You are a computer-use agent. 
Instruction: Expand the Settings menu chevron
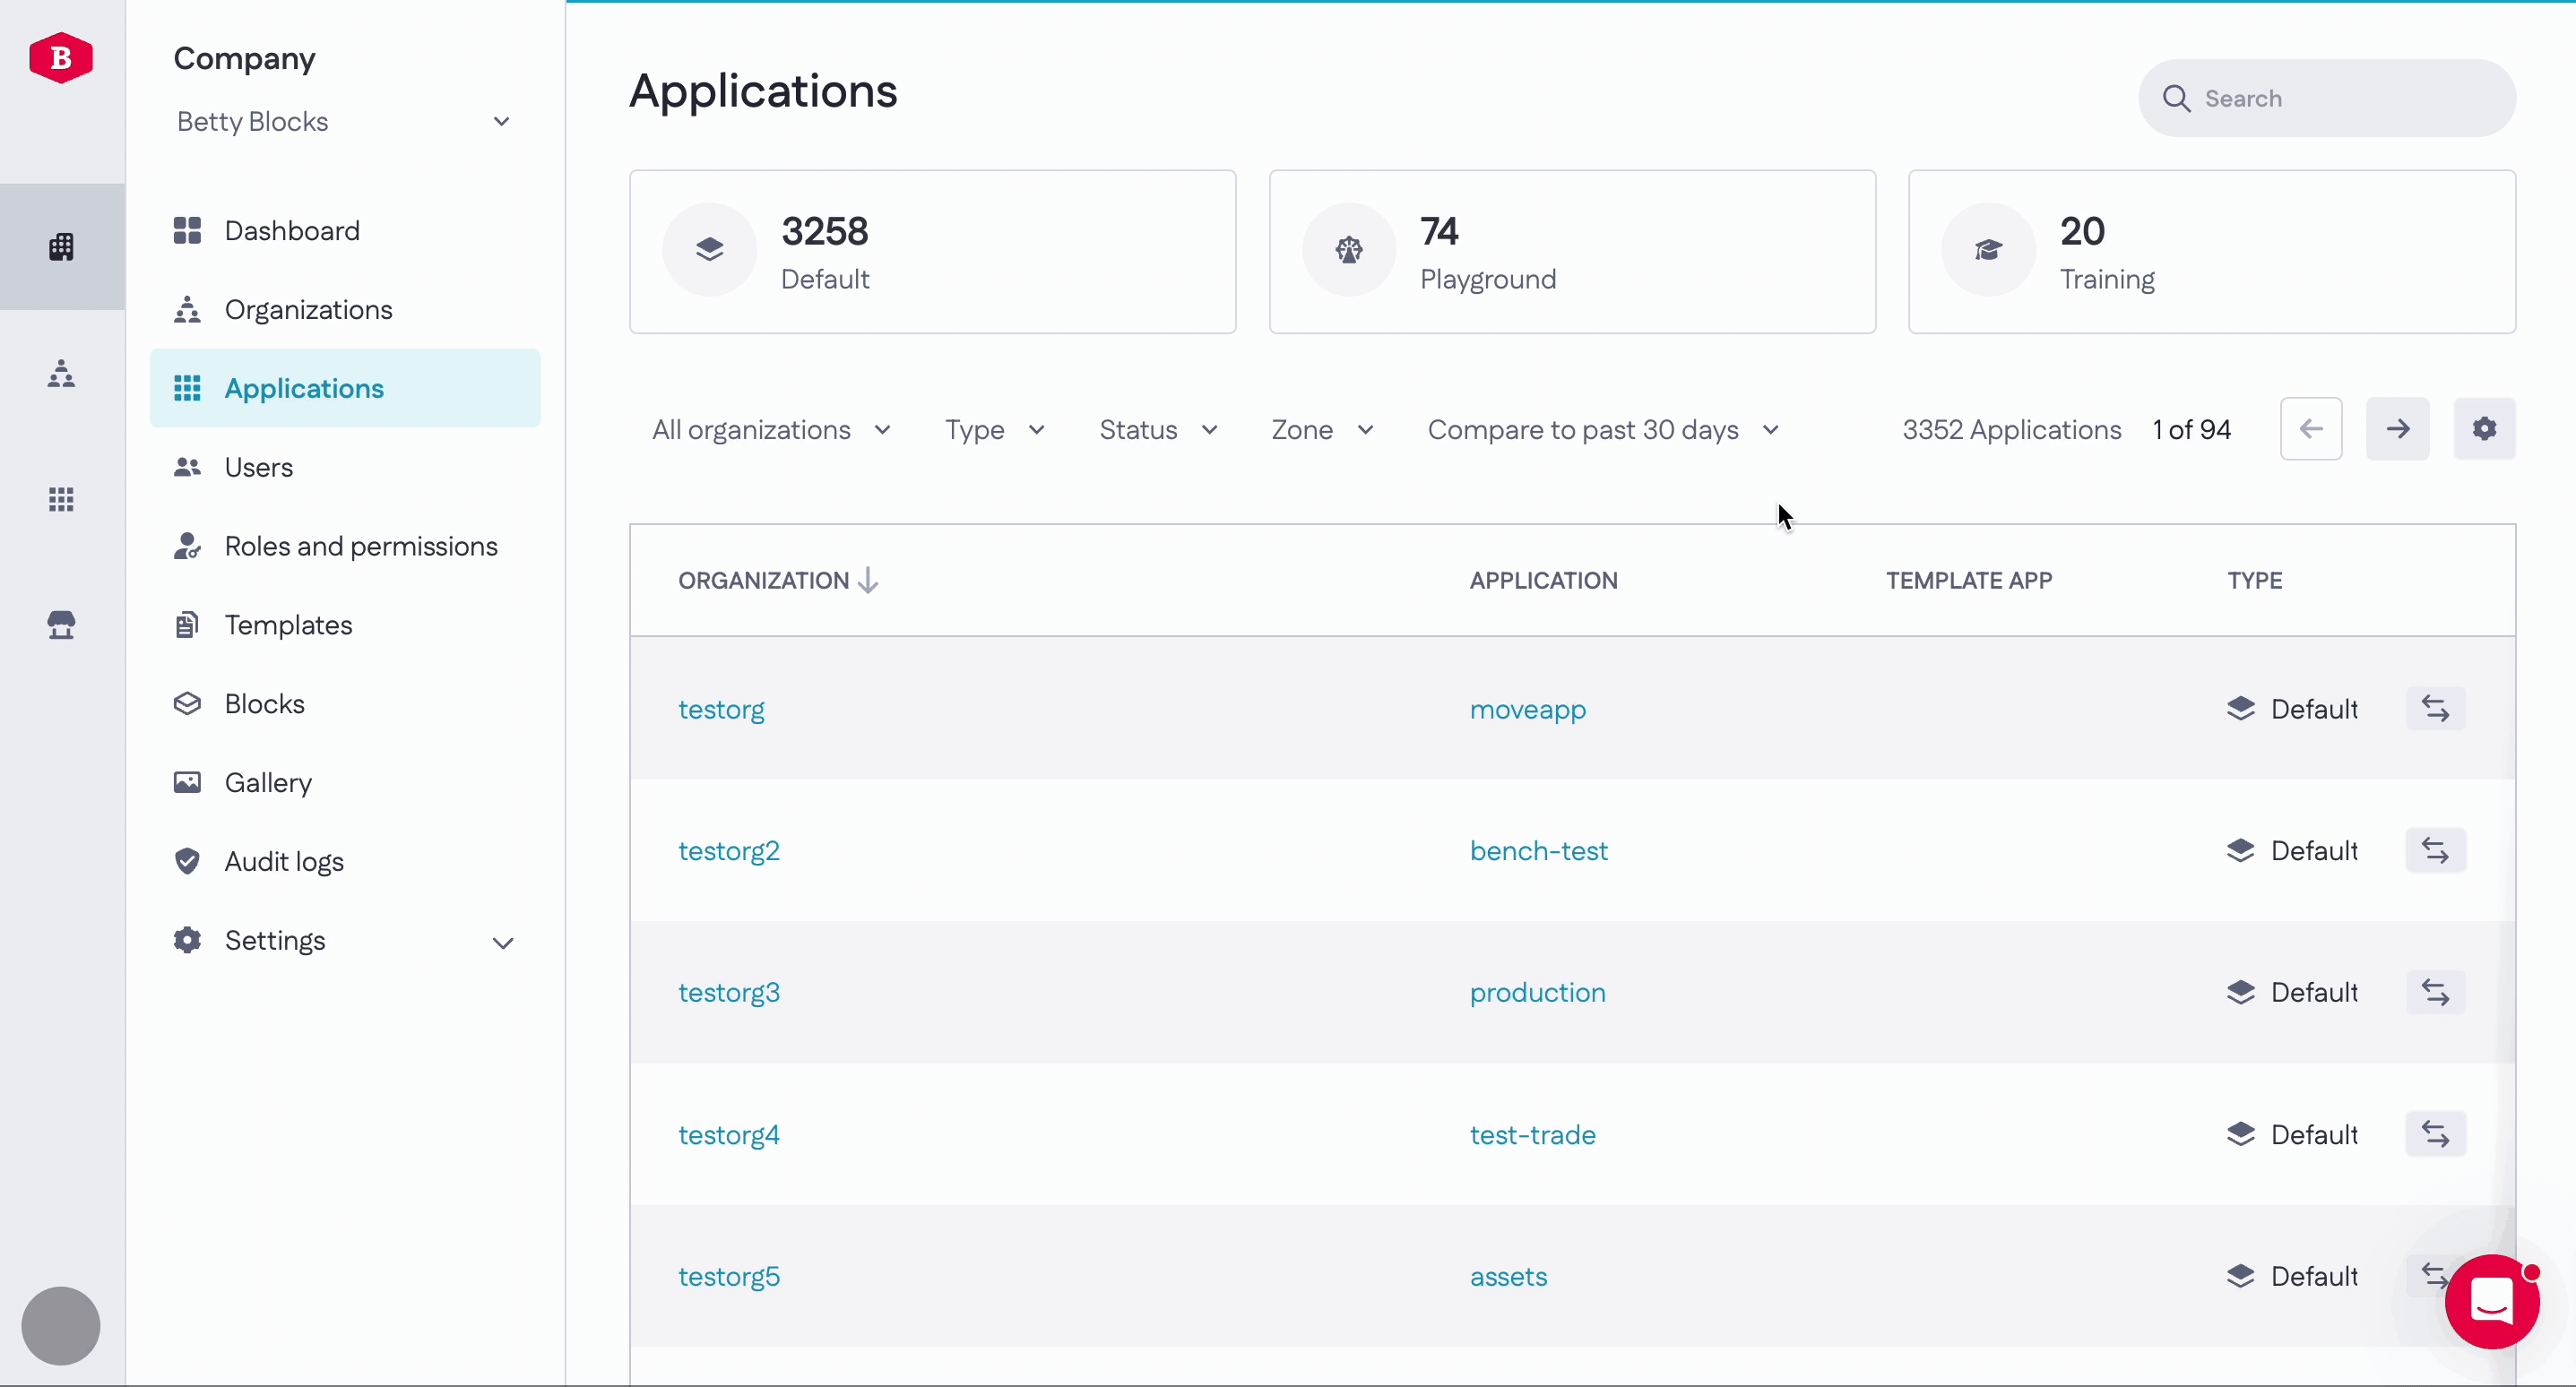point(503,942)
